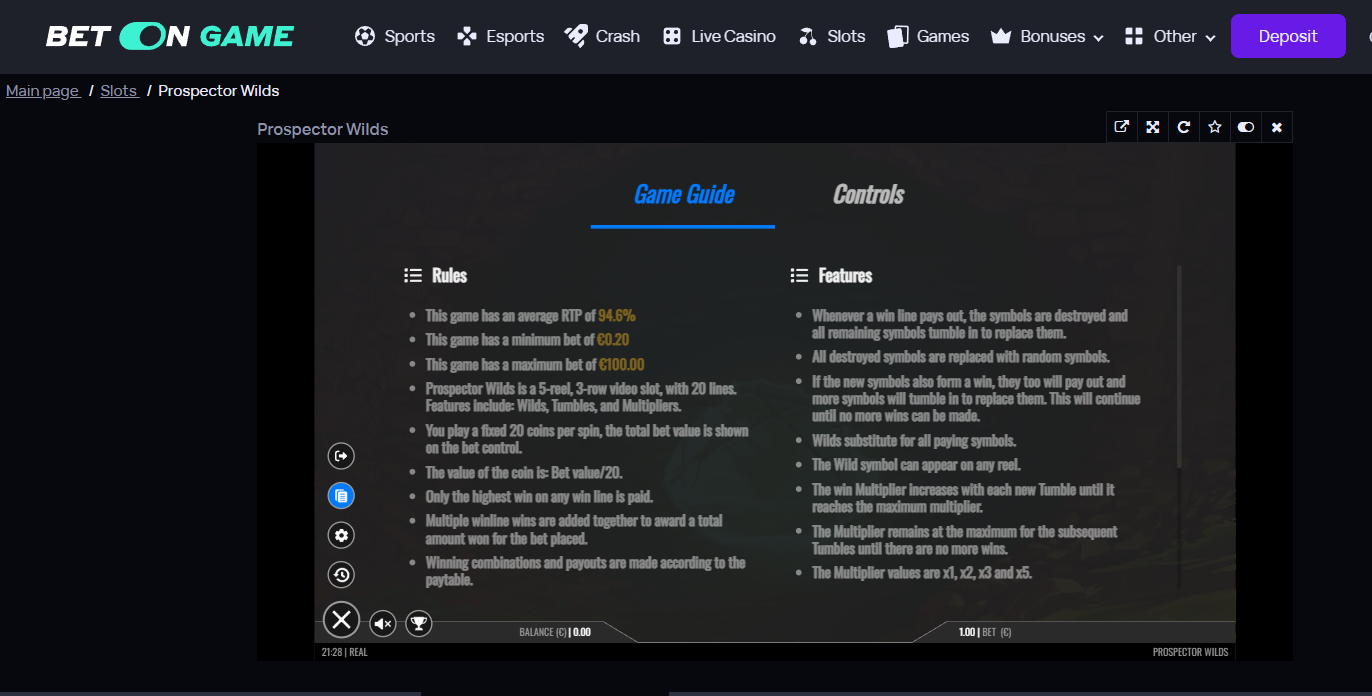Go to Crash games
This screenshot has width=1372, height=696.
[x=602, y=36]
